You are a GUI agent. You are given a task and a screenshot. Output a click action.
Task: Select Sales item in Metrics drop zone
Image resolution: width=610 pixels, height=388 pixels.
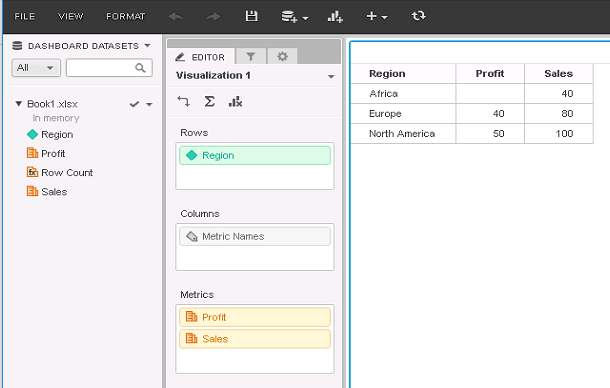click(x=255, y=339)
